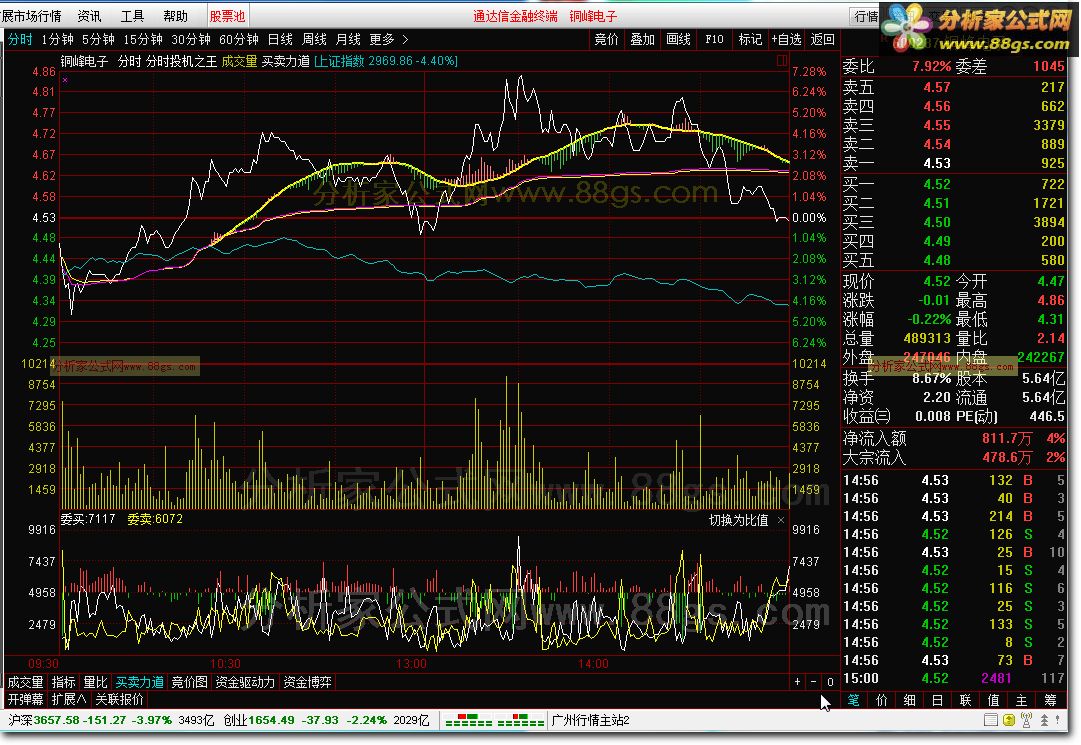The image size is (1081, 745).
Task: Select the 资金博弈 indicator tab
Action: click(307, 682)
